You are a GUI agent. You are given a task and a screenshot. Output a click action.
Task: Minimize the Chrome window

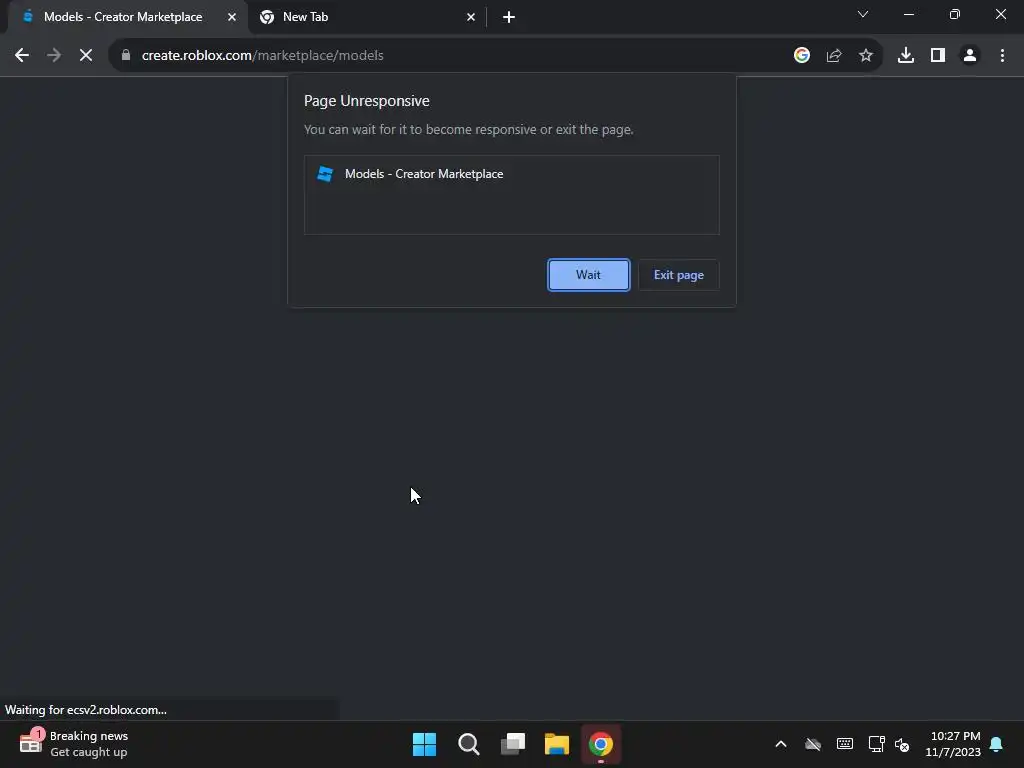[908, 14]
